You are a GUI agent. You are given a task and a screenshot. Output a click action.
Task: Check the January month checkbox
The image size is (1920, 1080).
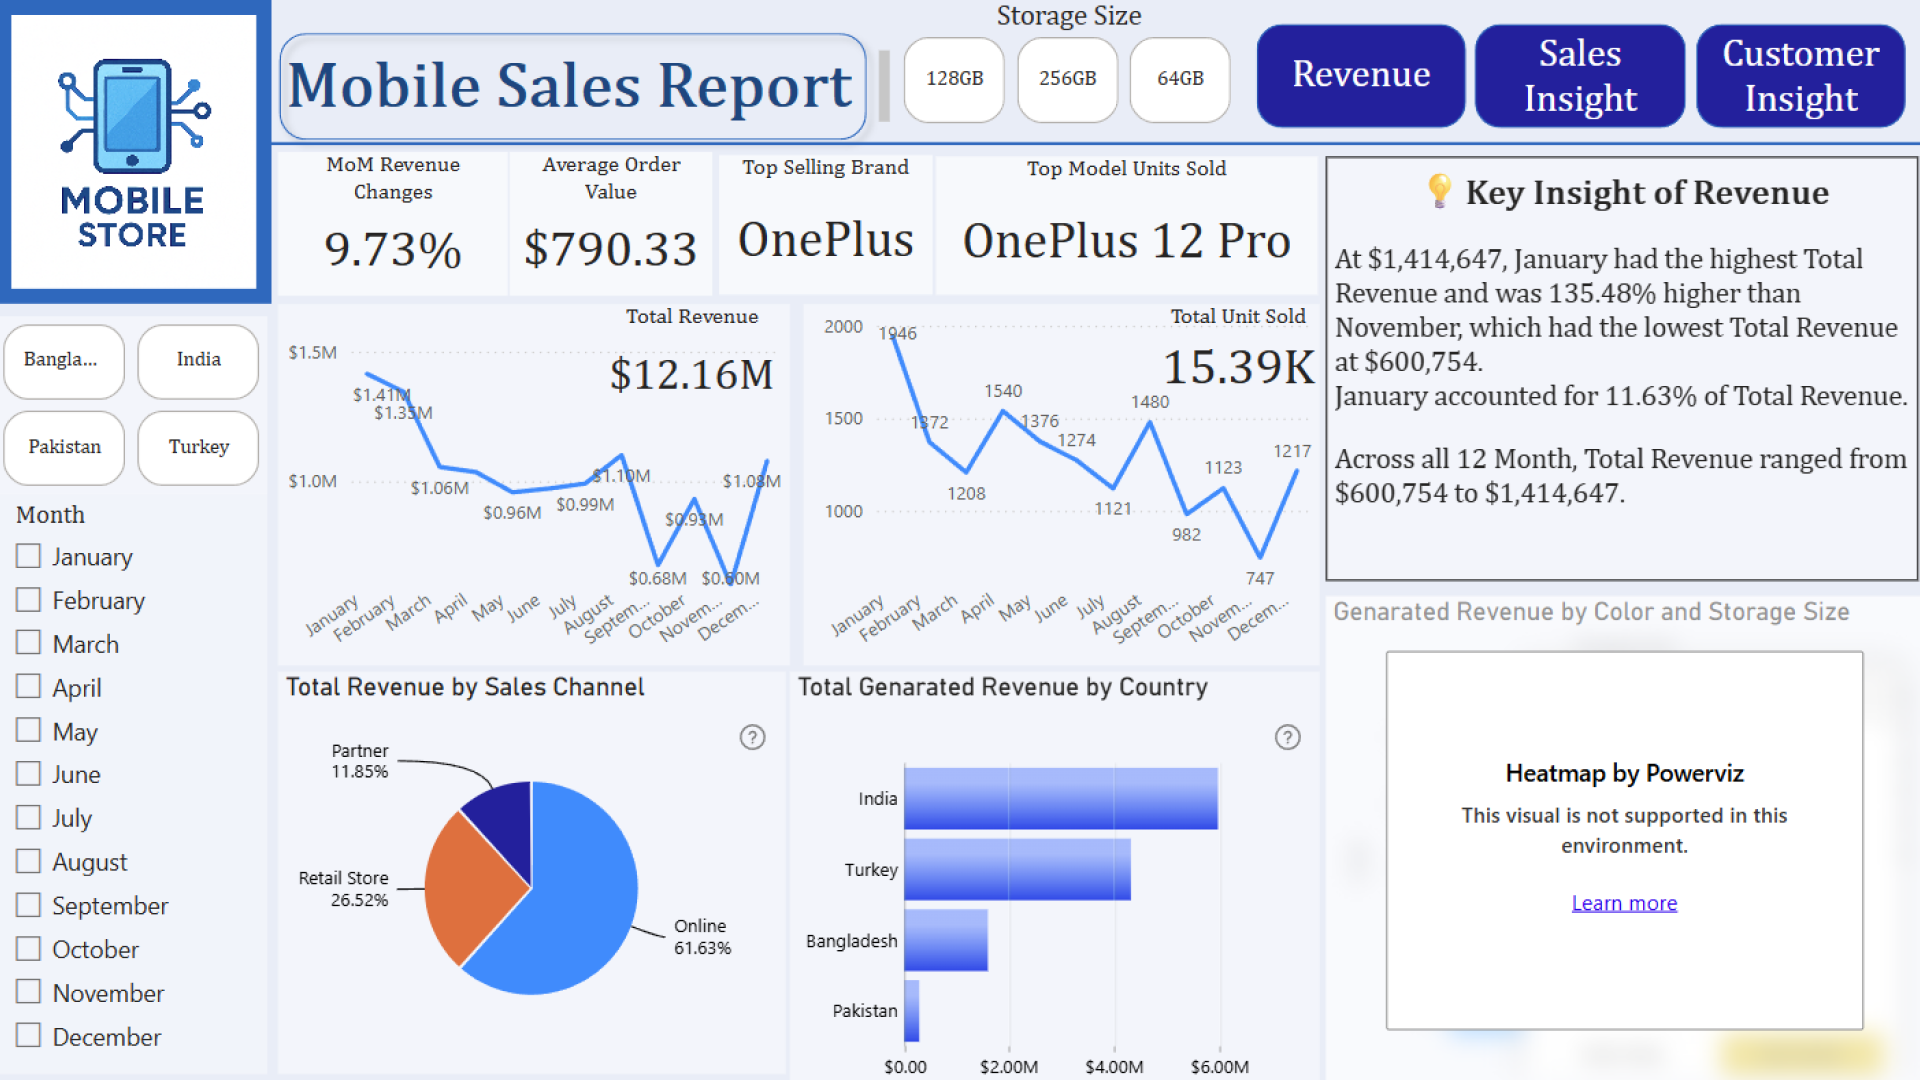tap(29, 556)
